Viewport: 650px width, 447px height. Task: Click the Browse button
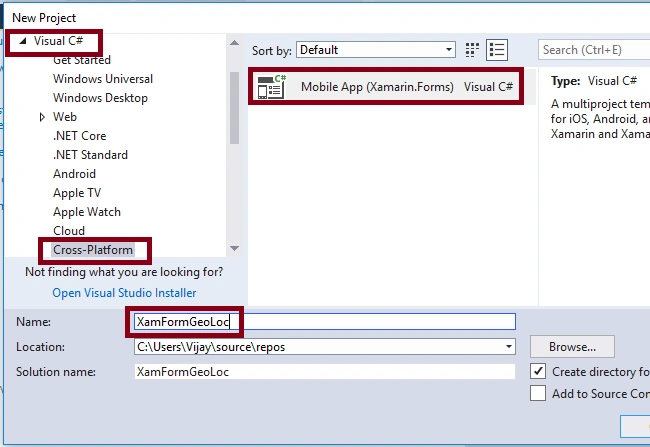(x=572, y=347)
